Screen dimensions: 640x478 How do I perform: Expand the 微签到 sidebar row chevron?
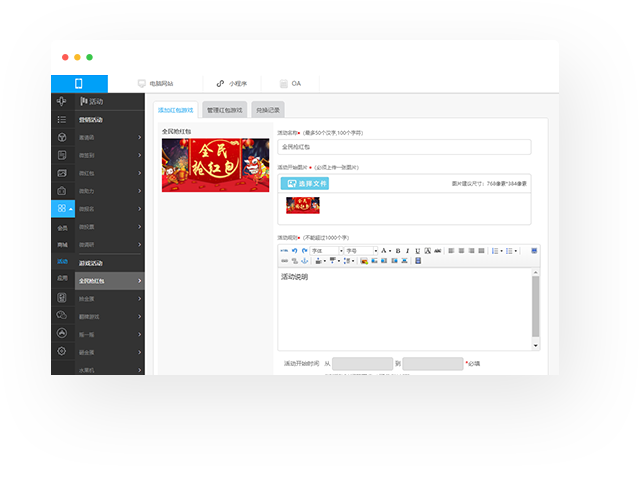tap(140, 155)
